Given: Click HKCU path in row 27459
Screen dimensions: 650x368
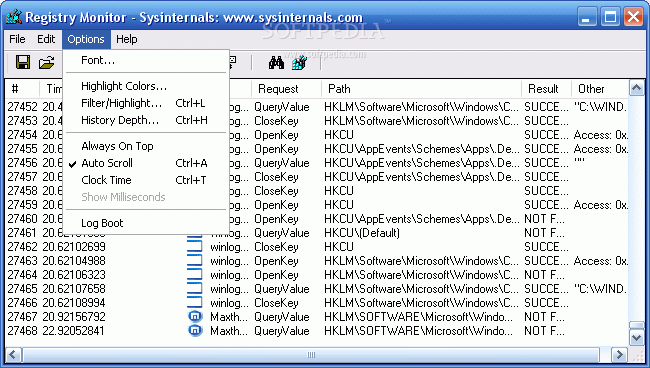Looking at the screenshot, I should click(x=339, y=205).
